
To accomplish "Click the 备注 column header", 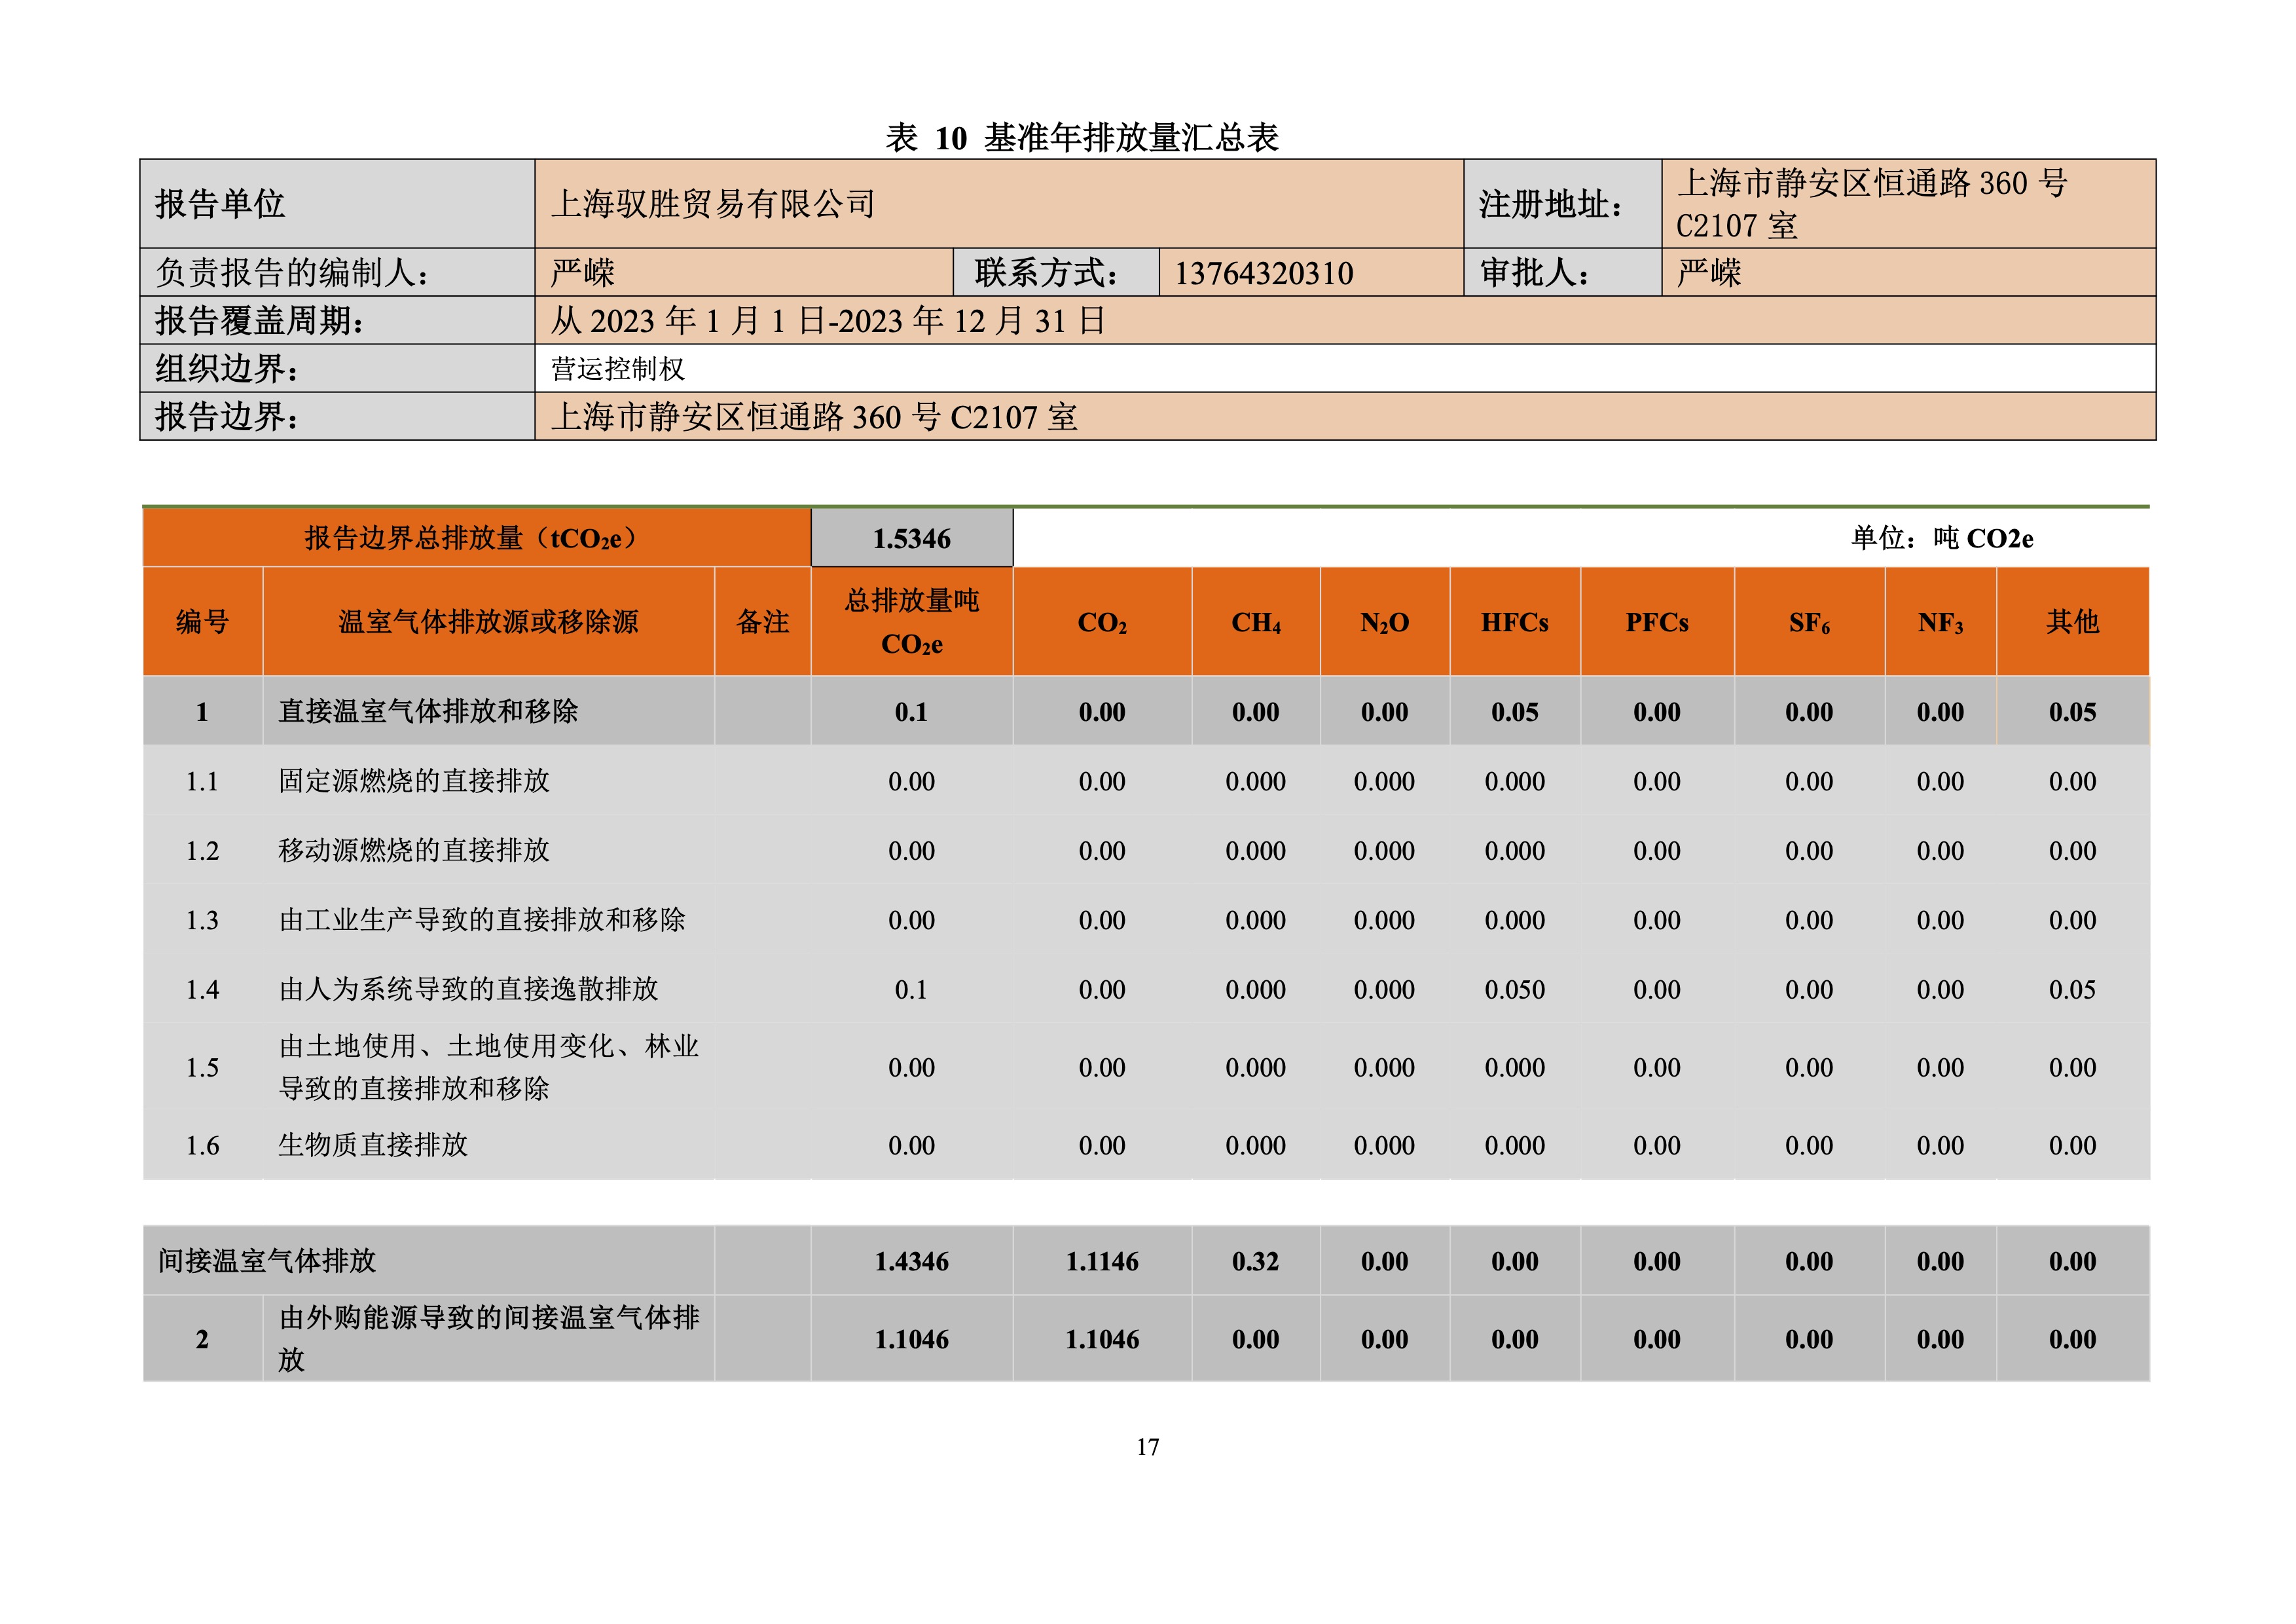I will [x=763, y=622].
